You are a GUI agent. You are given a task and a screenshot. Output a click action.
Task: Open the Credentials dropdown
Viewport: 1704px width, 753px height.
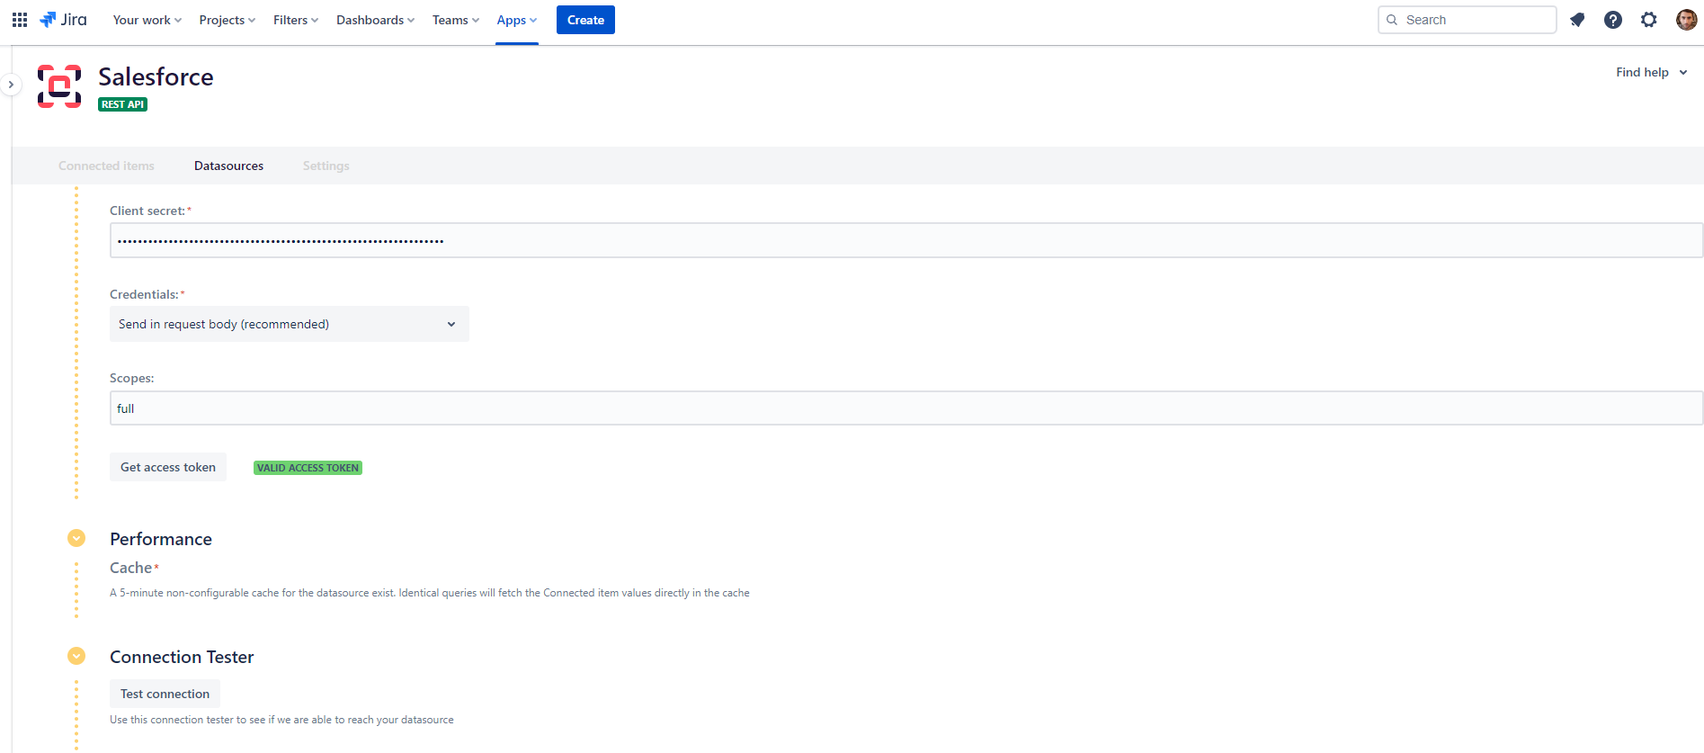[288, 324]
